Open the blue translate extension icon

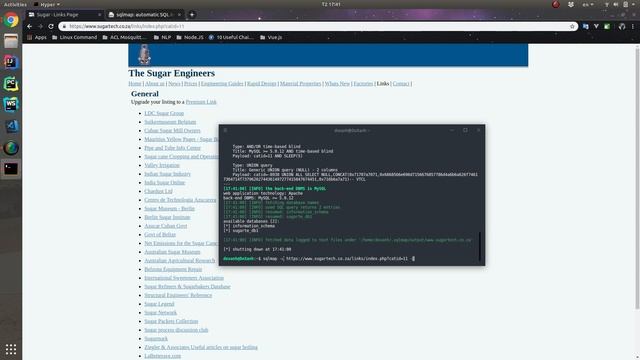586,26
